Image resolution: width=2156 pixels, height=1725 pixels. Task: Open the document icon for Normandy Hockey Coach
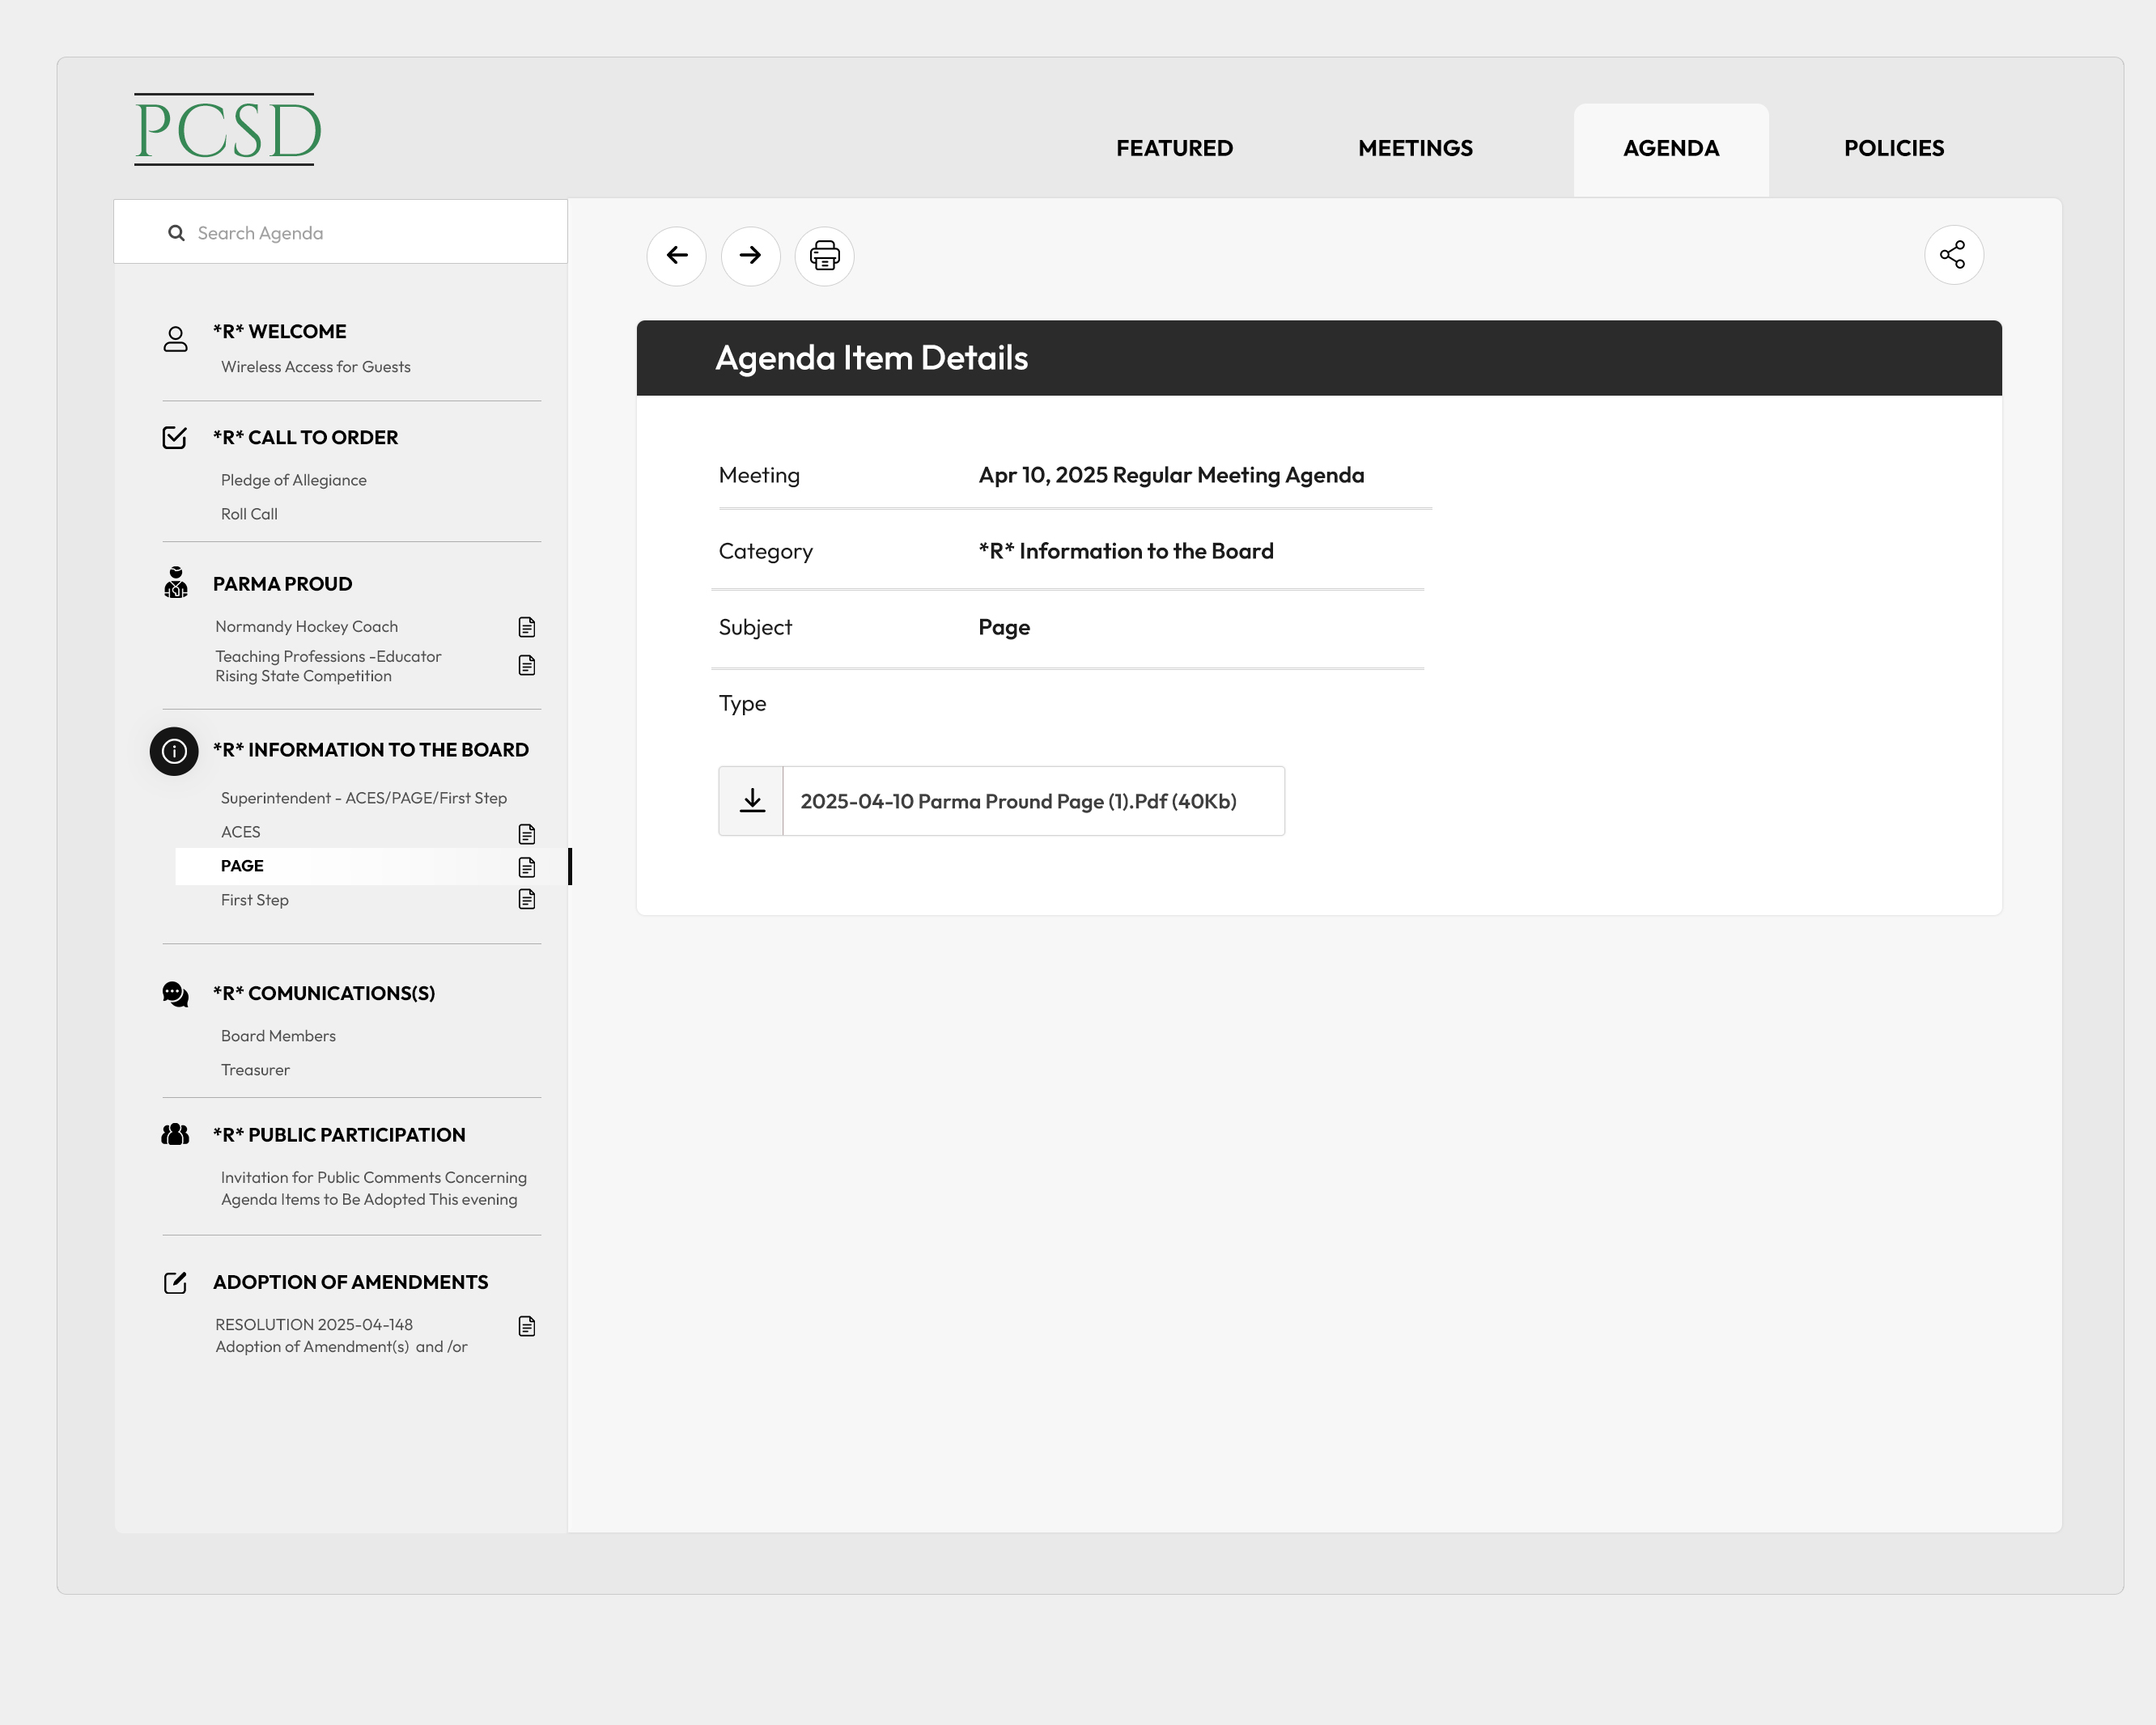pyautogui.click(x=526, y=627)
